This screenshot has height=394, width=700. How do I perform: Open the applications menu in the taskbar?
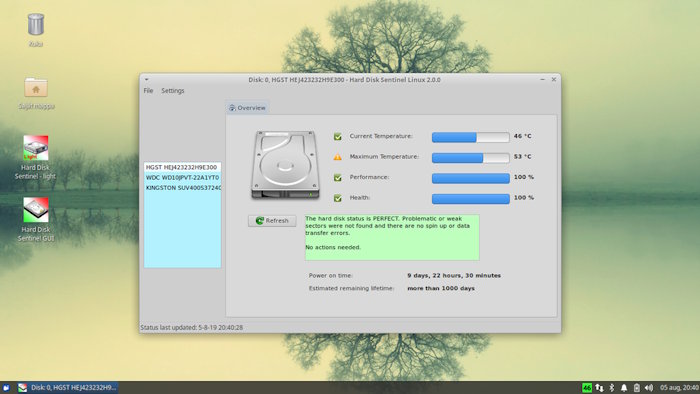[x=6, y=388]
